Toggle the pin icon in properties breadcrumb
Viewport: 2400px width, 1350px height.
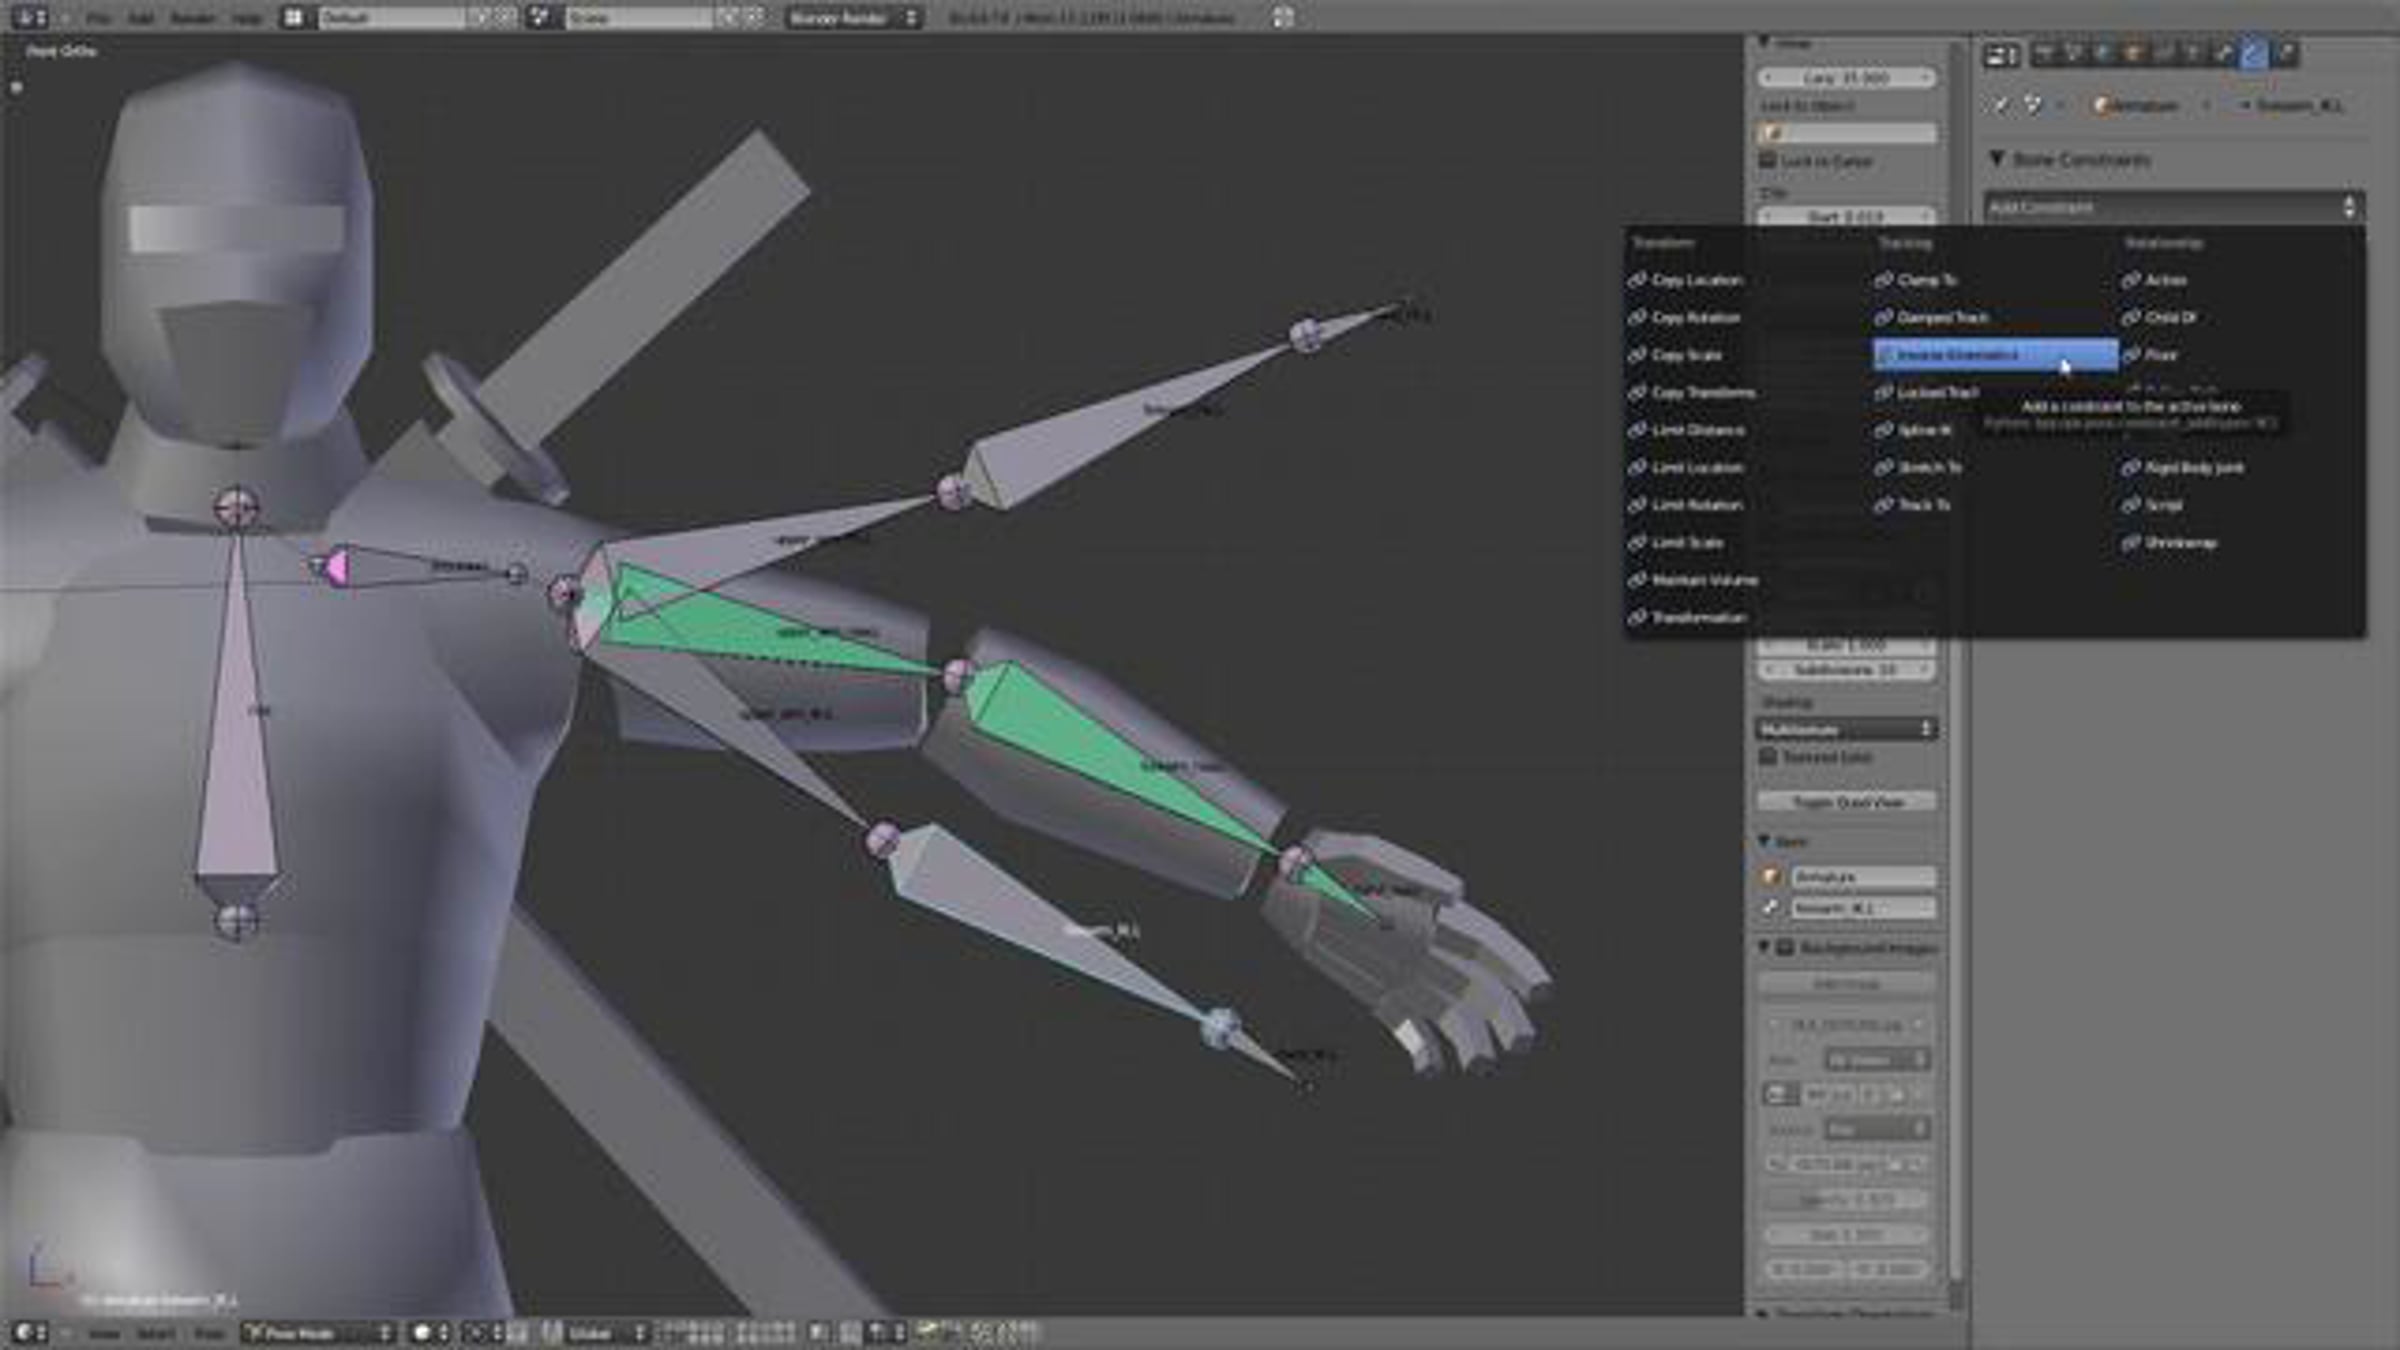[x=2000, y=105]
